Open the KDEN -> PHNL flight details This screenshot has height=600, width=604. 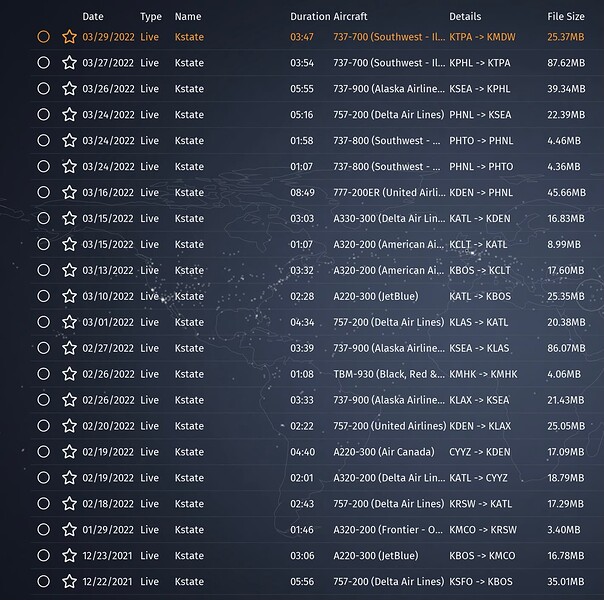479,192
